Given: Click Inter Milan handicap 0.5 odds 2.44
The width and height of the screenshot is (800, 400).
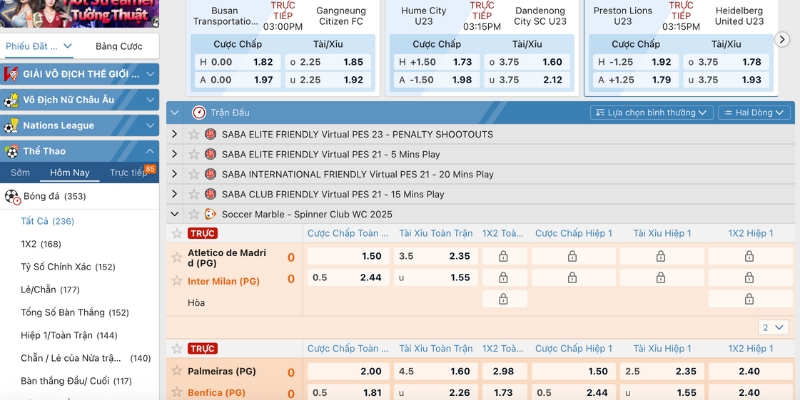Looking at the screenshot, I should point(348,278).
